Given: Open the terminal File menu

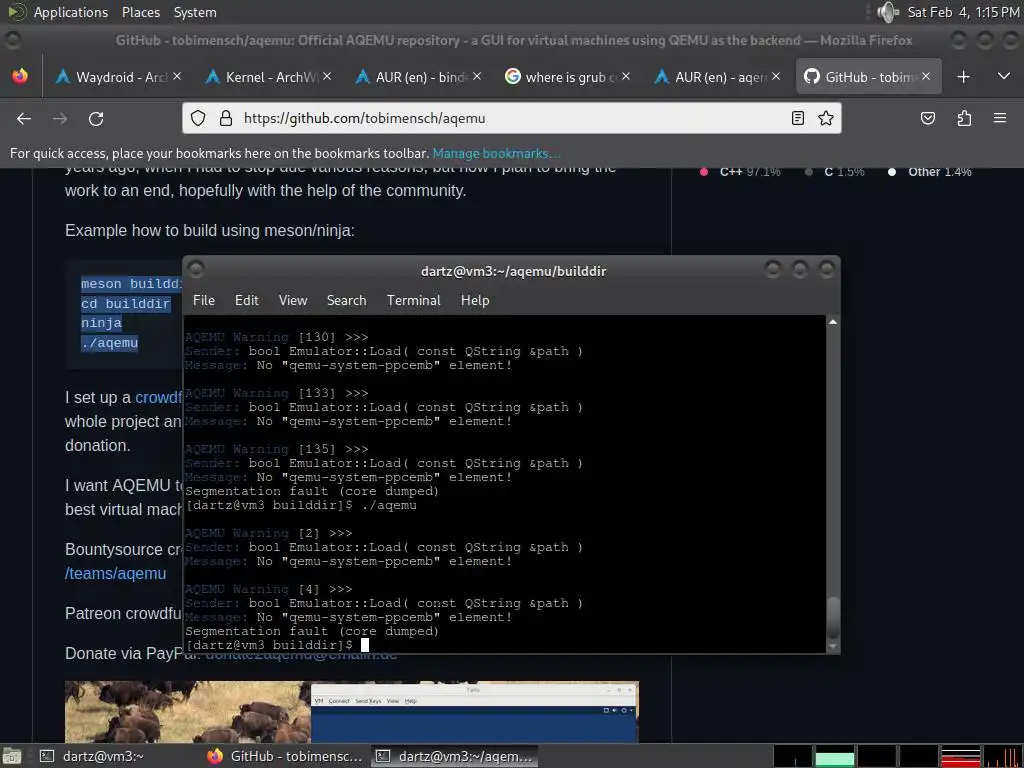Looking at the screenshot, I should click(204, 300).
